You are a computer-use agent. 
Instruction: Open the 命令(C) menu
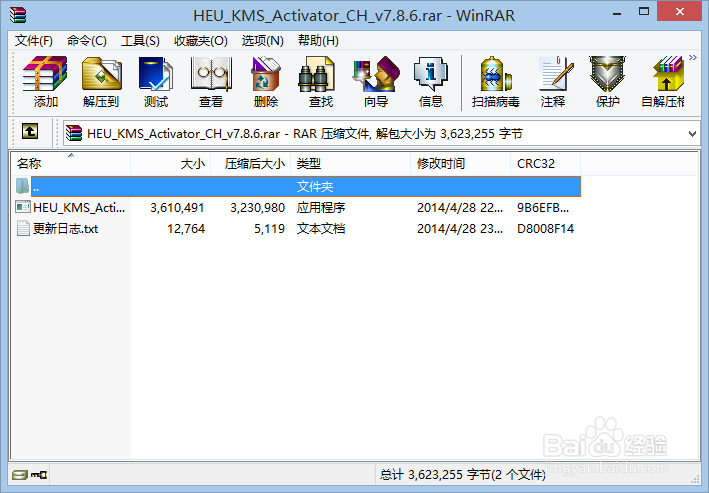point(87,41)
